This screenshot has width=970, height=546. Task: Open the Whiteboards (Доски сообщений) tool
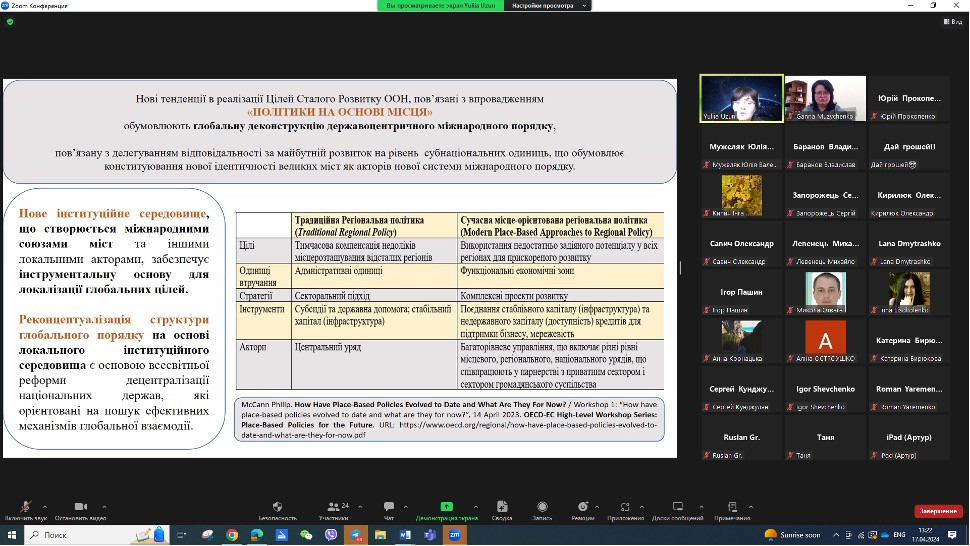677,507
